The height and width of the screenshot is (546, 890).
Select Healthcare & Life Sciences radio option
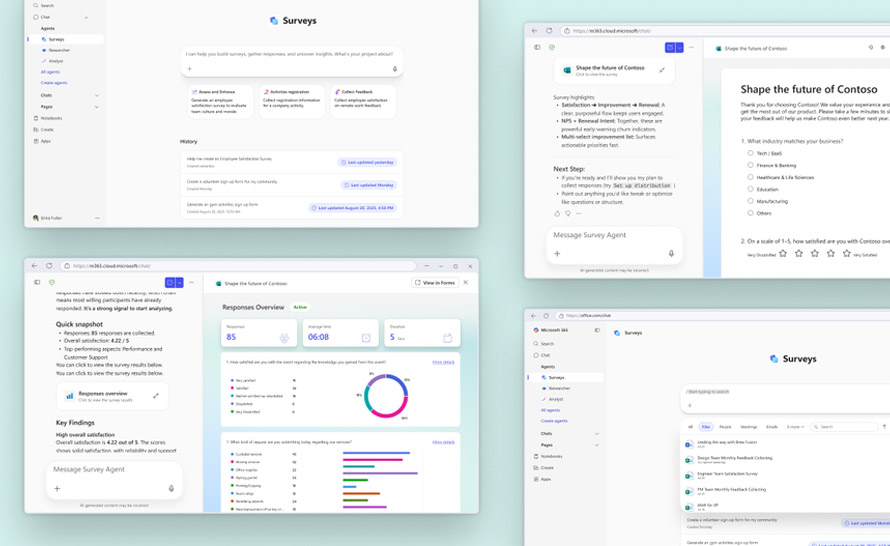pos(750,177)
